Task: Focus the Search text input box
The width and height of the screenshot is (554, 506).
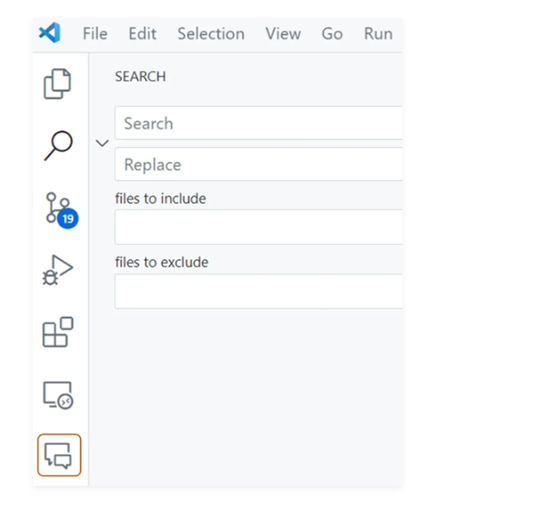Action: (x=259, y=123)
